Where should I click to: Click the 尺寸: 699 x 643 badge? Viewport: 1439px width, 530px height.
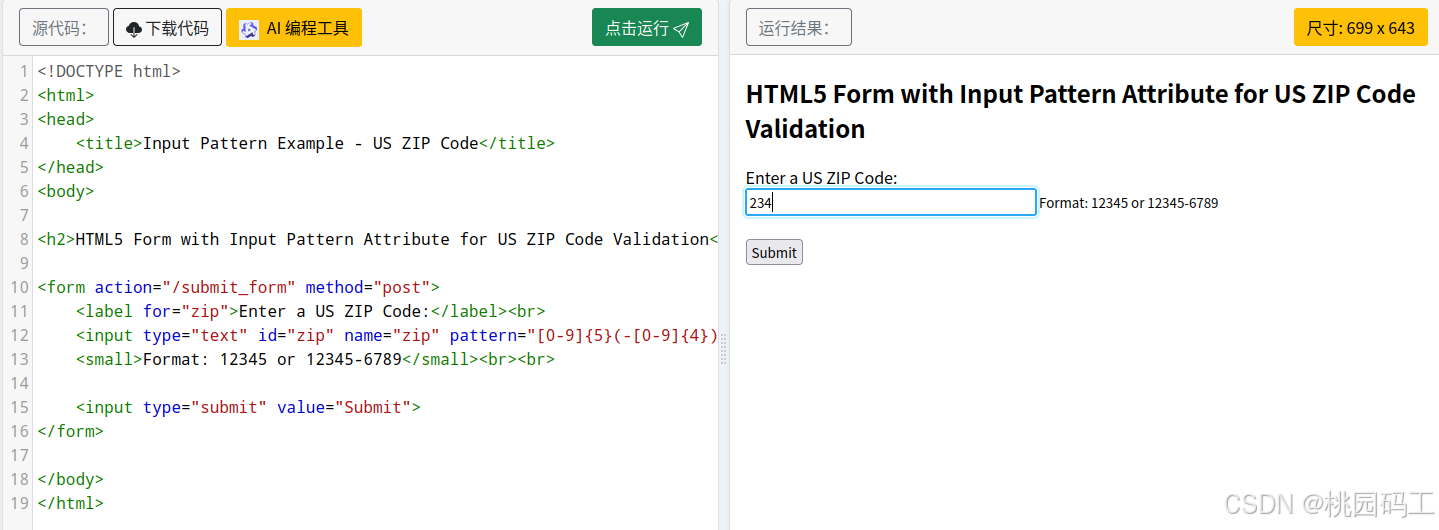click(x=1360, y=28)
